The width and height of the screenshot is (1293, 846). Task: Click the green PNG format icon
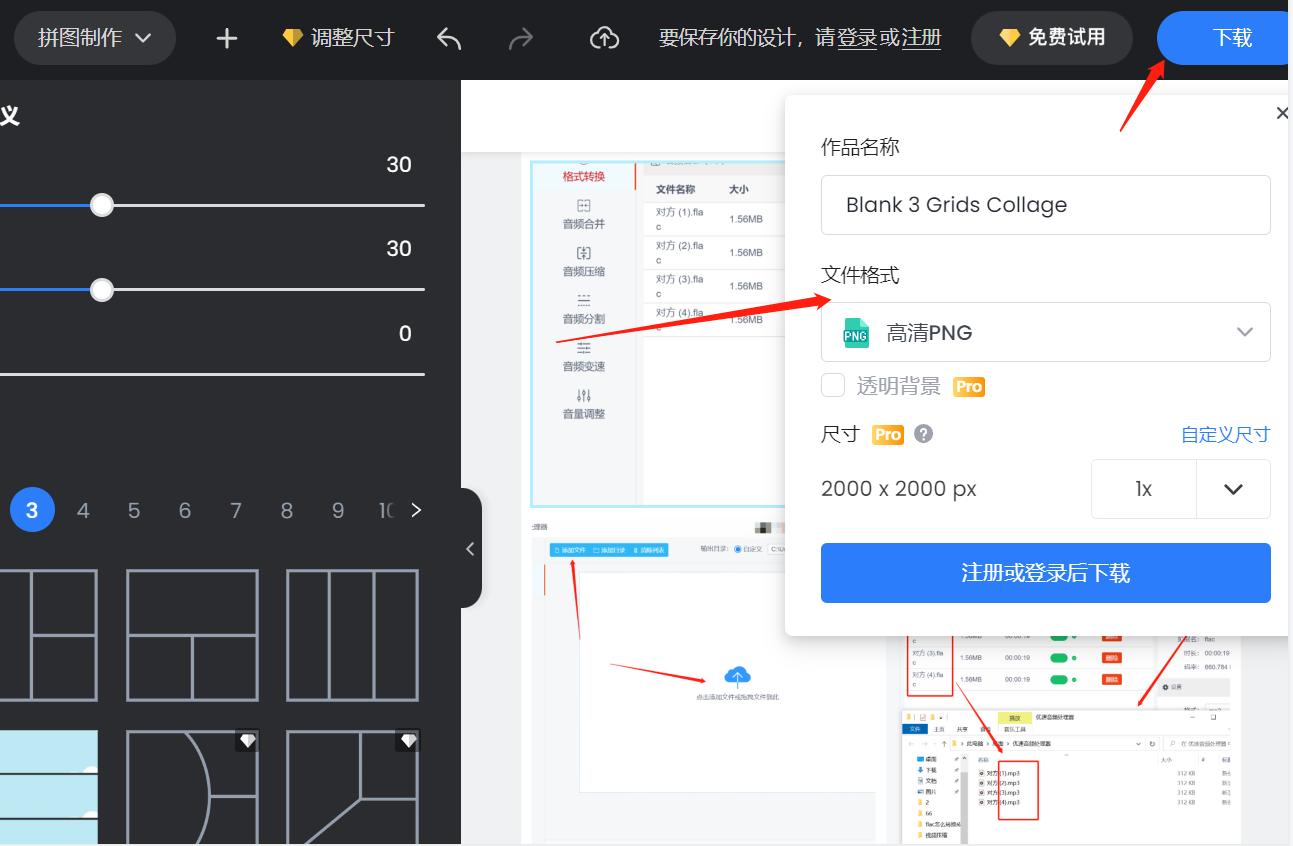point(855,332)
